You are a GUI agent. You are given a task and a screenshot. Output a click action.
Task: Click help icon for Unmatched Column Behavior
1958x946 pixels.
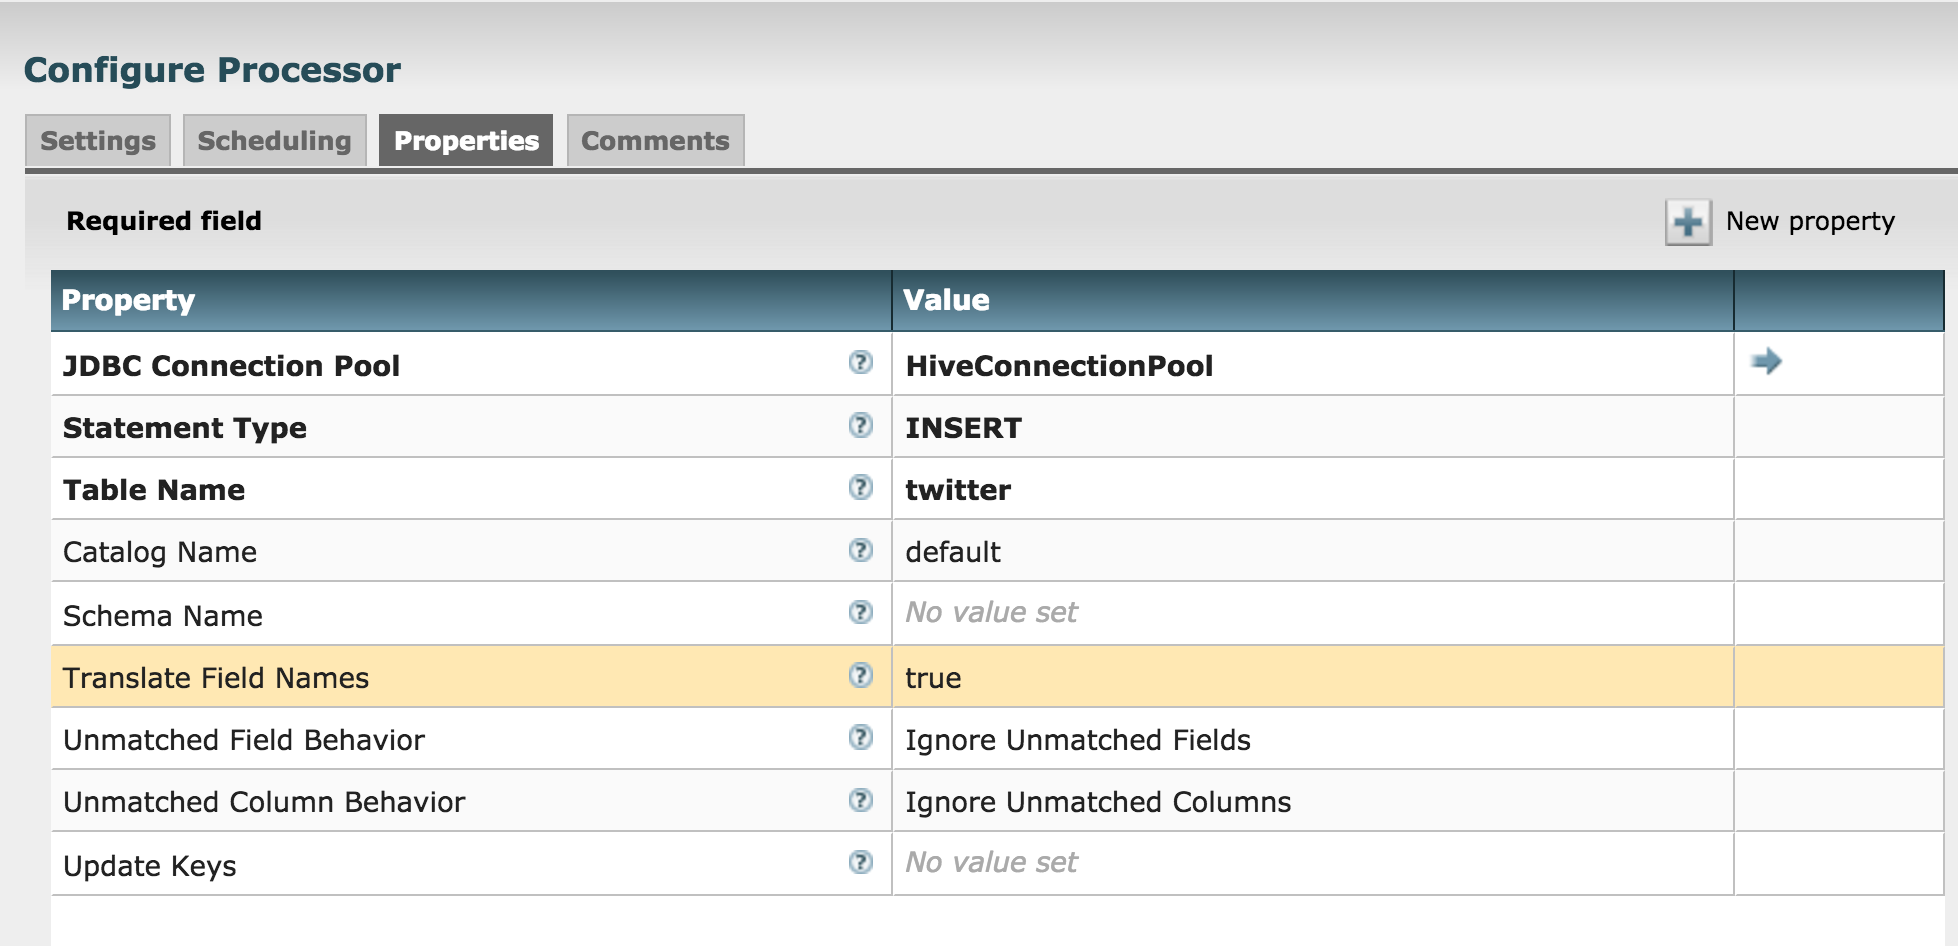860,800
